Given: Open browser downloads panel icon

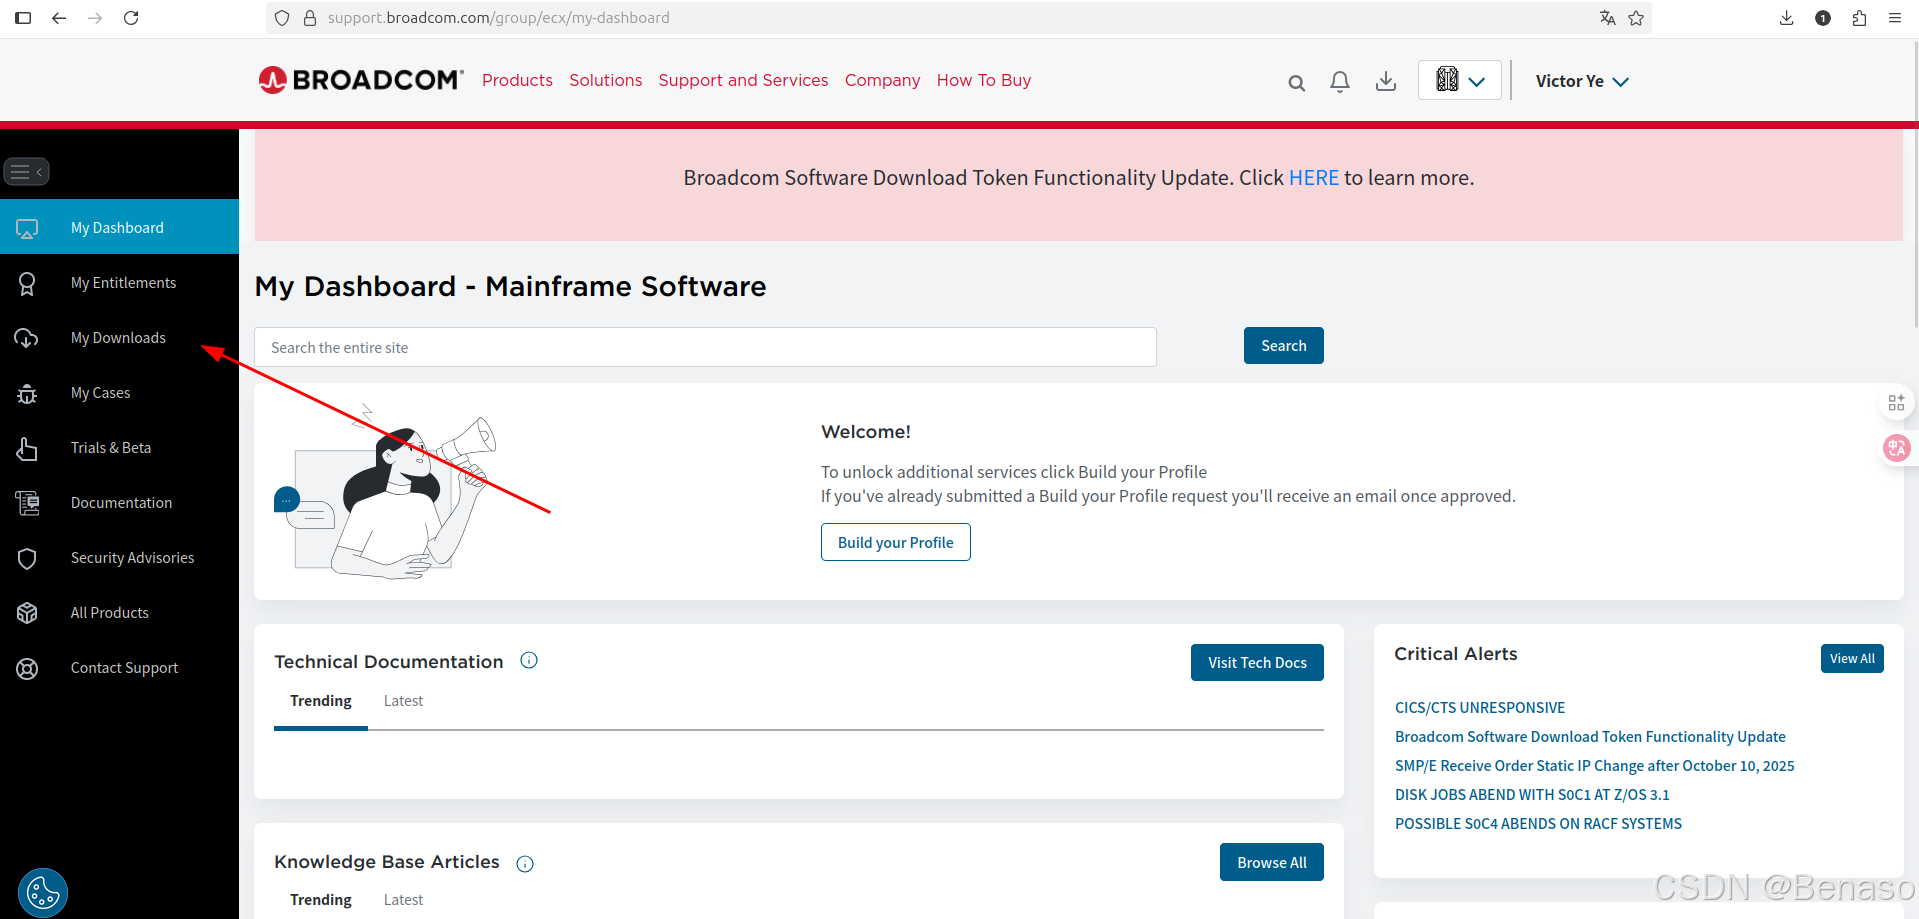Looking at the screenshot, I should [1787, 18].
